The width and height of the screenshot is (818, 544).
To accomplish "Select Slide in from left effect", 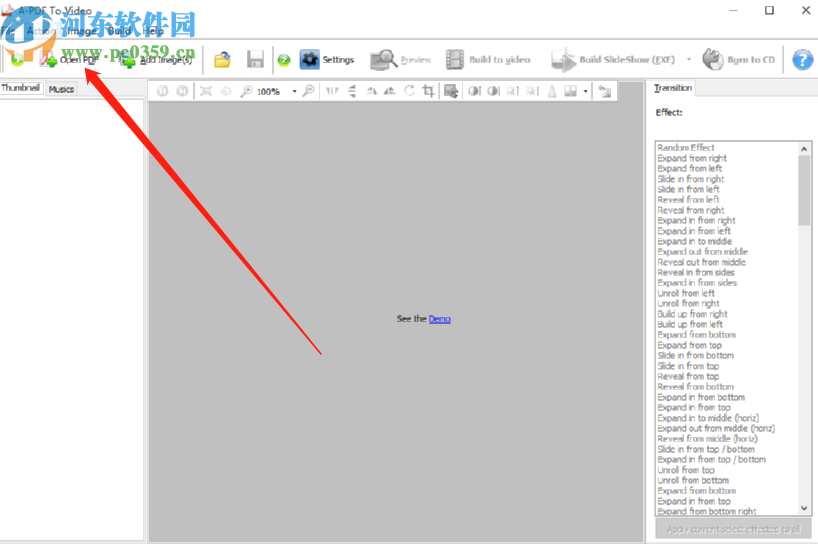I will coord(688,189).
